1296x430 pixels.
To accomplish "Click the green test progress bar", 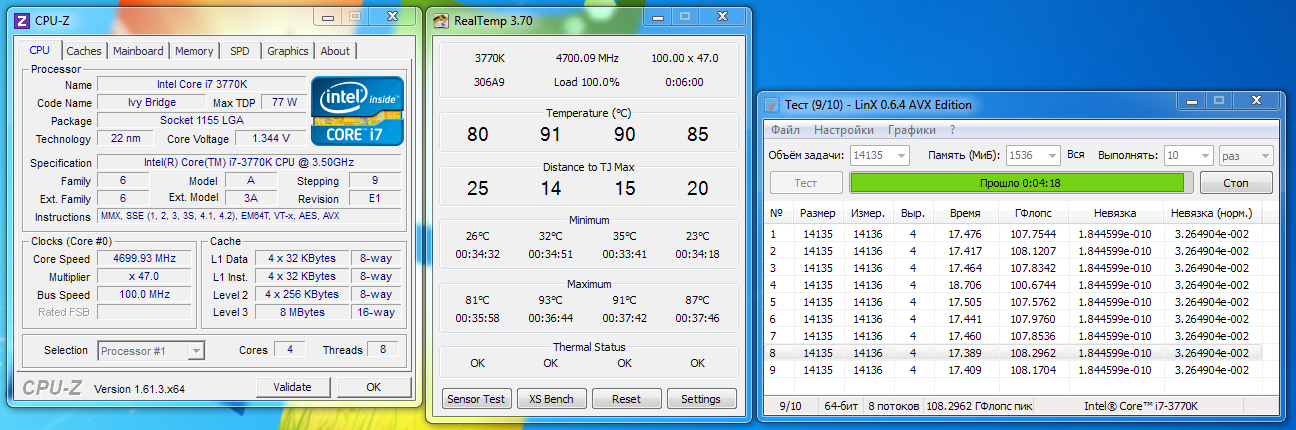I will pyautogui.click(x=1016, y=183).
